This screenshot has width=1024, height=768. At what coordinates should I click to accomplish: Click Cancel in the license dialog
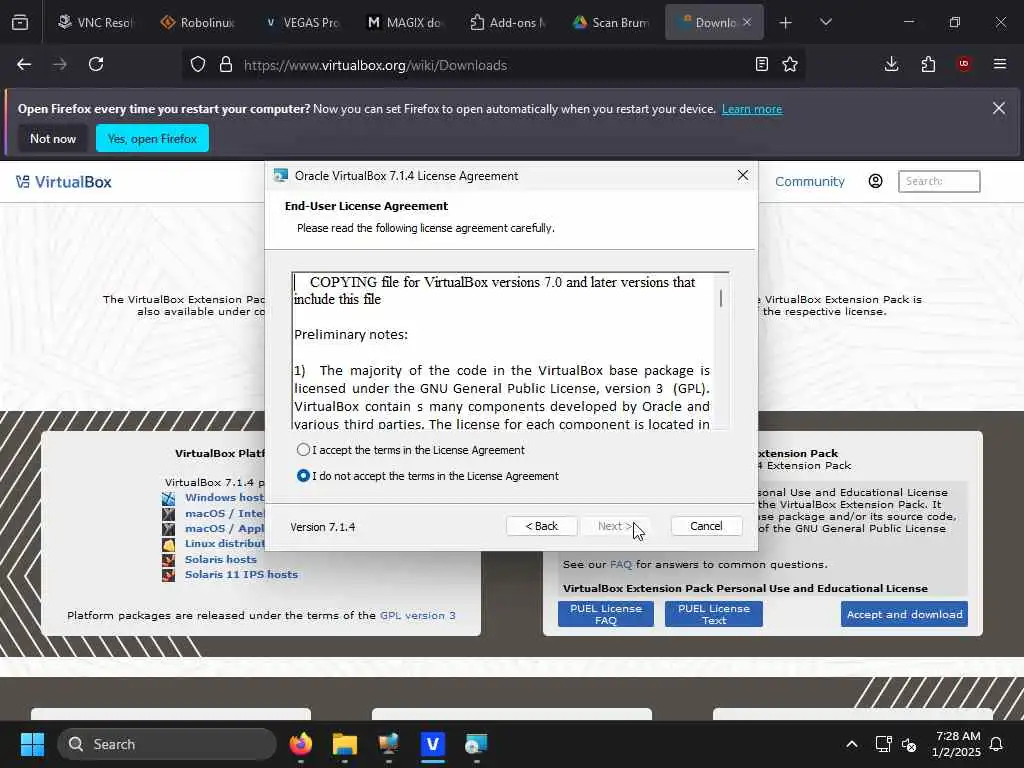coord(706,526)
